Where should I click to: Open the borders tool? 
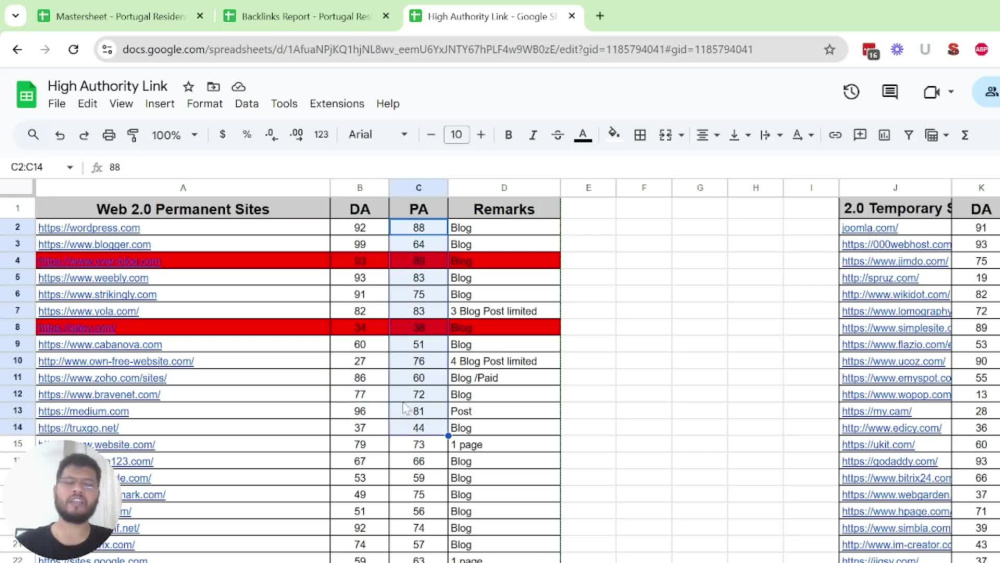click(640, 135)
